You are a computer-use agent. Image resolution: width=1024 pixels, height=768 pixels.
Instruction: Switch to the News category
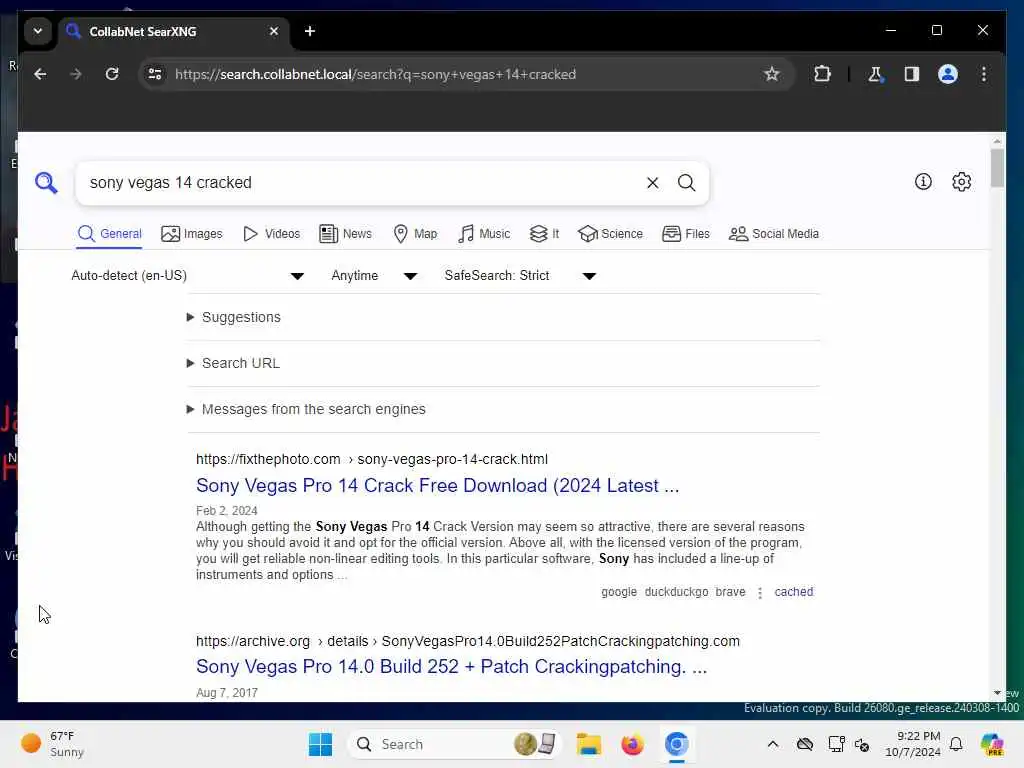(x=345, y=234)
